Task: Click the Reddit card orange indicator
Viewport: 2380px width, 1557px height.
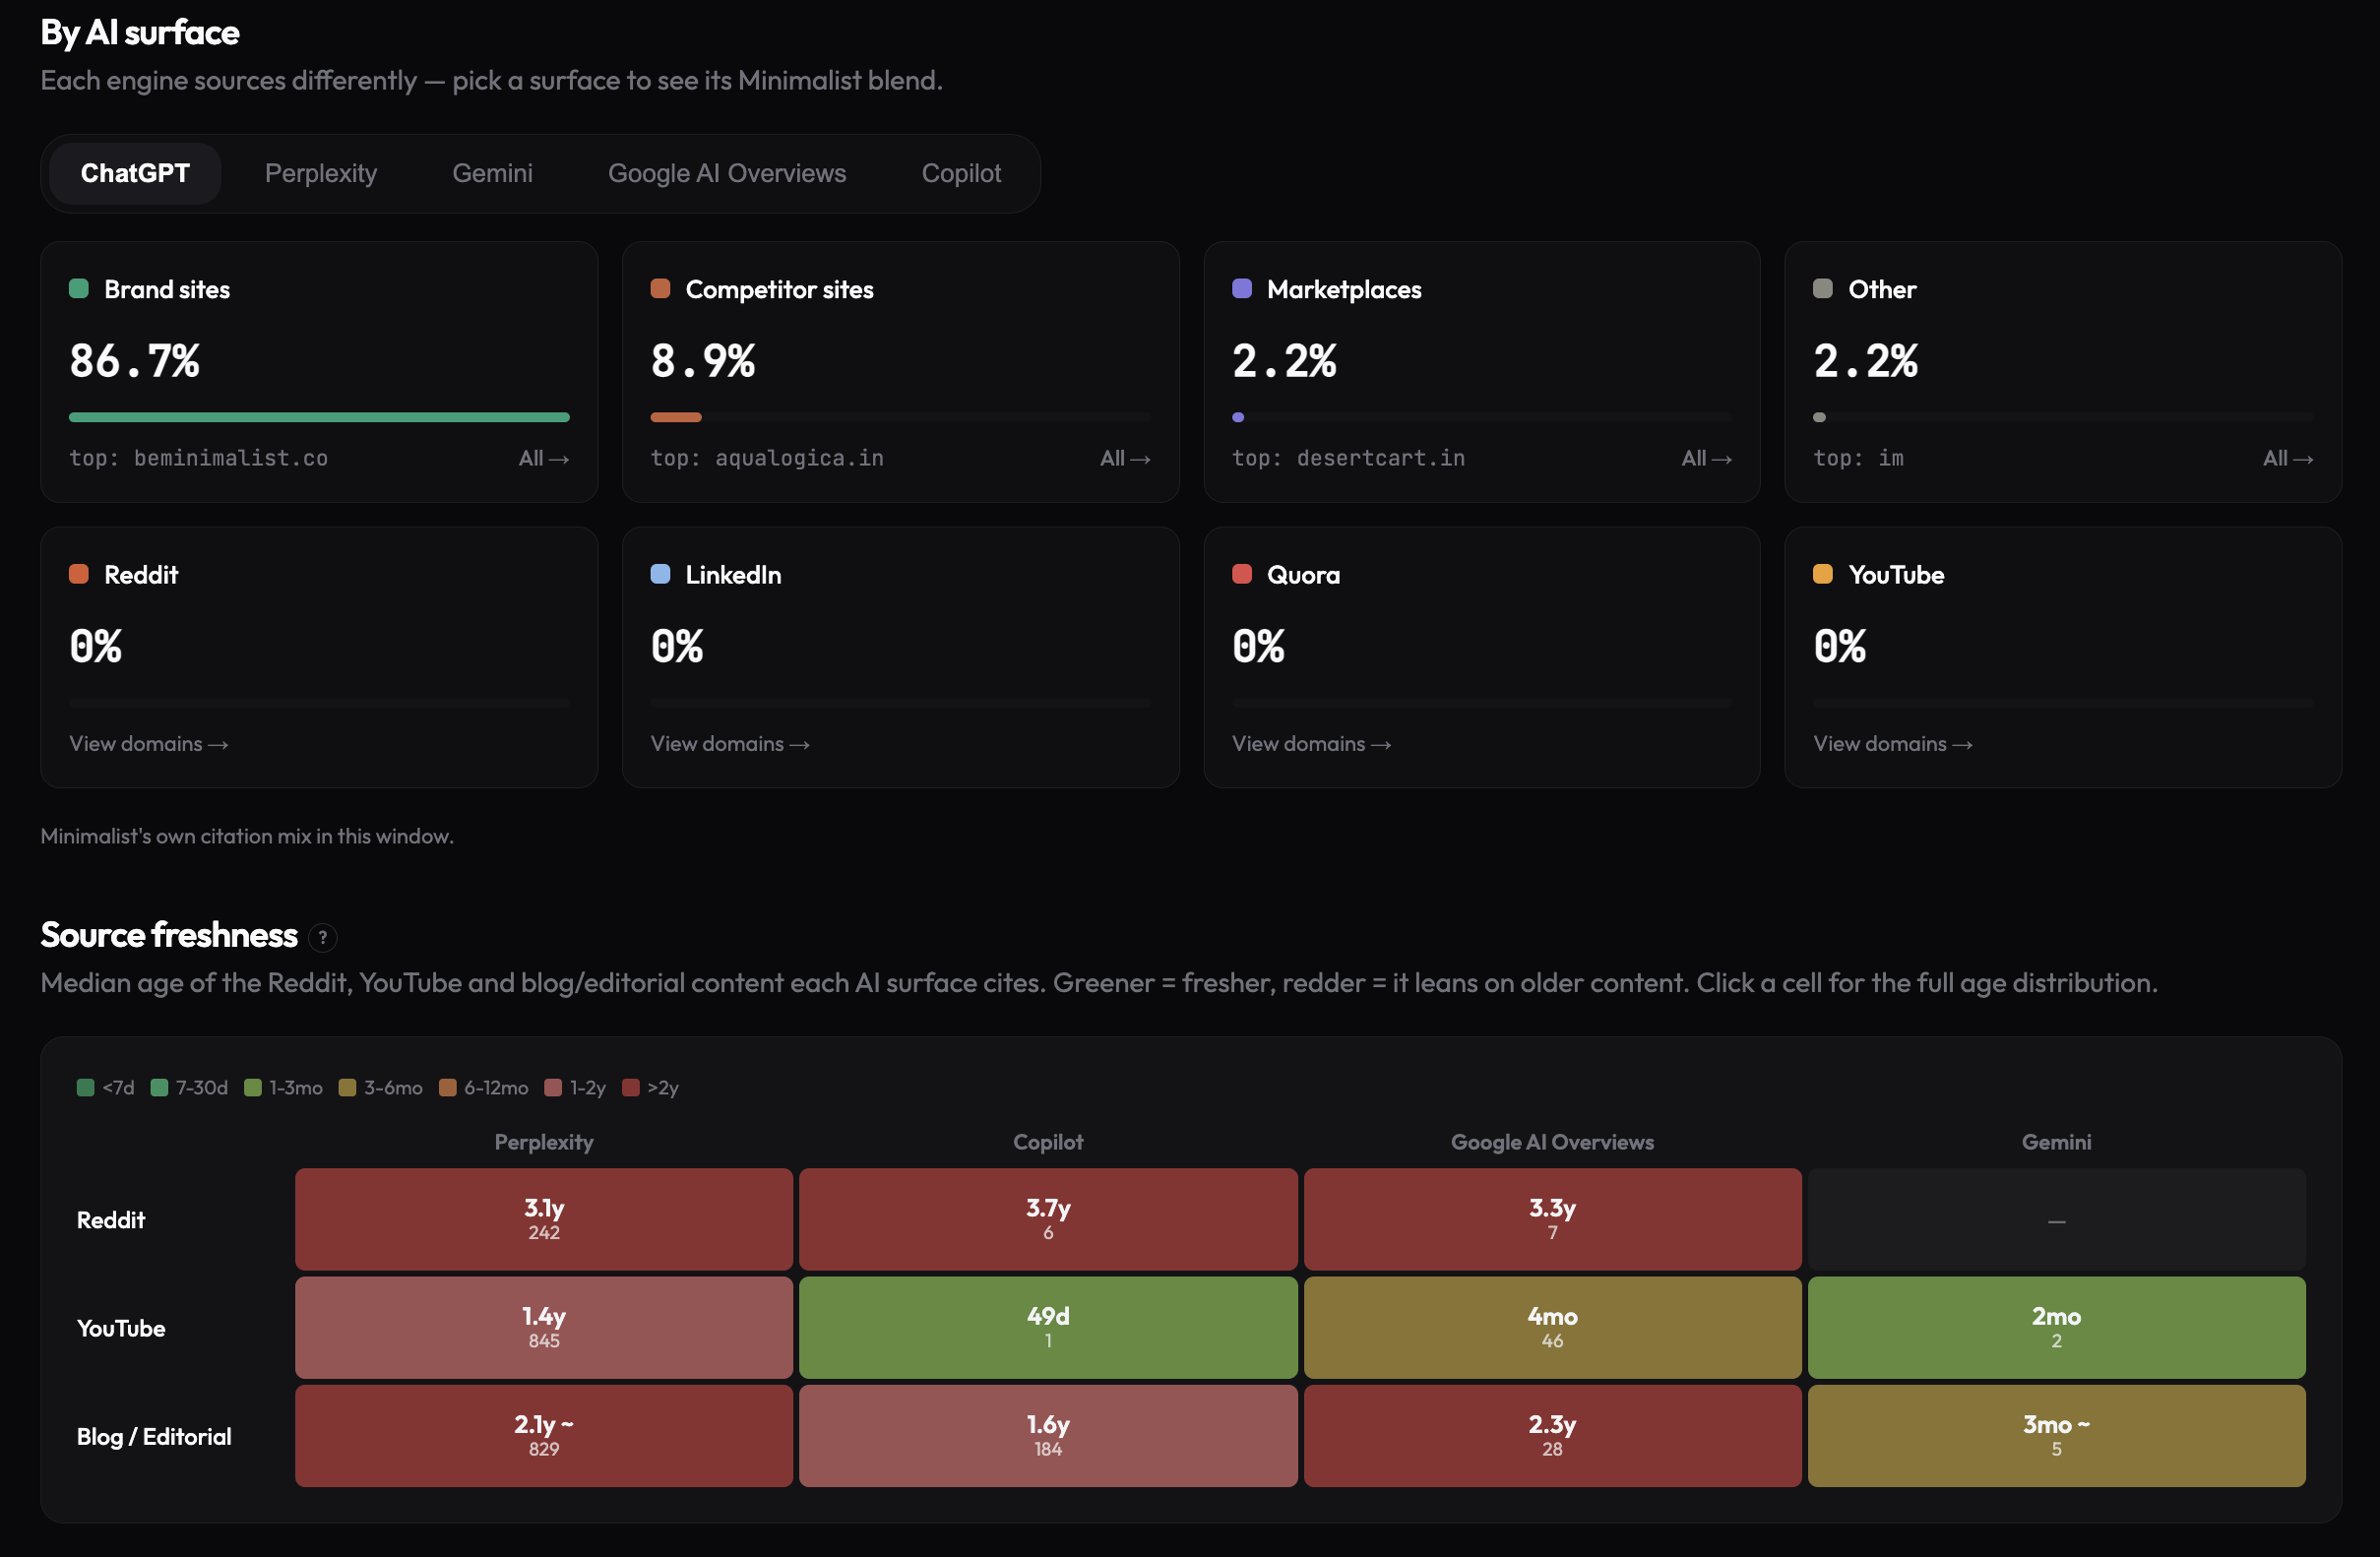Action: [79, 574]
